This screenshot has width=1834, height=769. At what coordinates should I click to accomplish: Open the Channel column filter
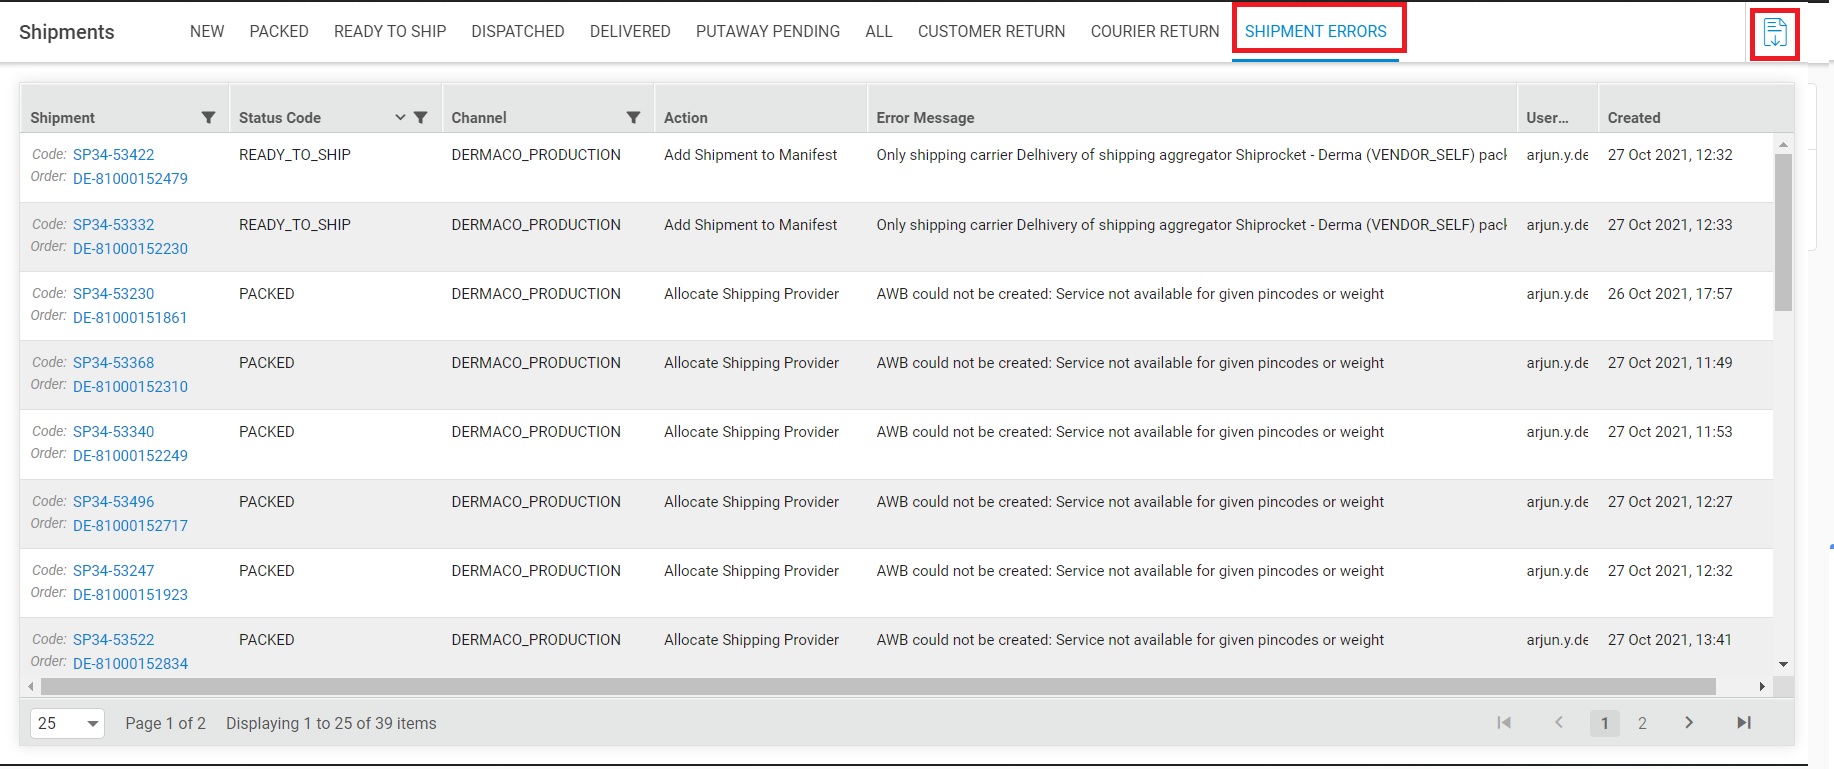633,118
